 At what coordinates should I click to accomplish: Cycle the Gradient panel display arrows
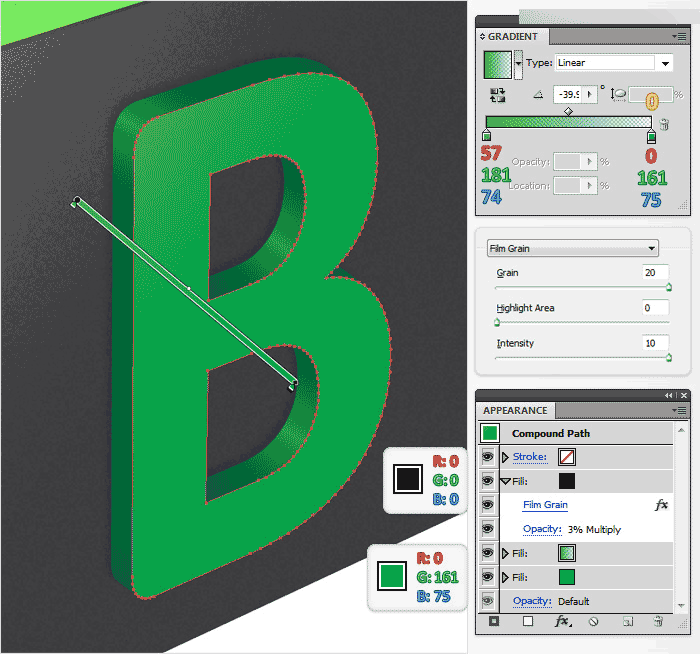(x=482, y=37)
